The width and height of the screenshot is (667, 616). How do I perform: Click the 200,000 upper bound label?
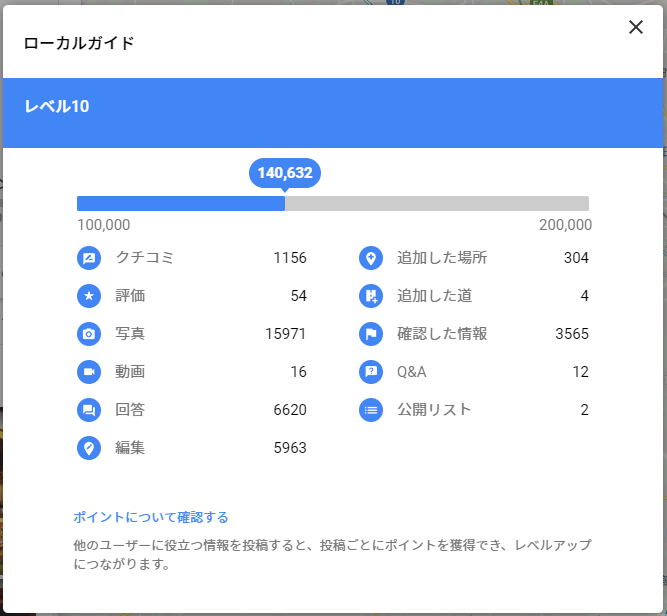coord(565,225)
